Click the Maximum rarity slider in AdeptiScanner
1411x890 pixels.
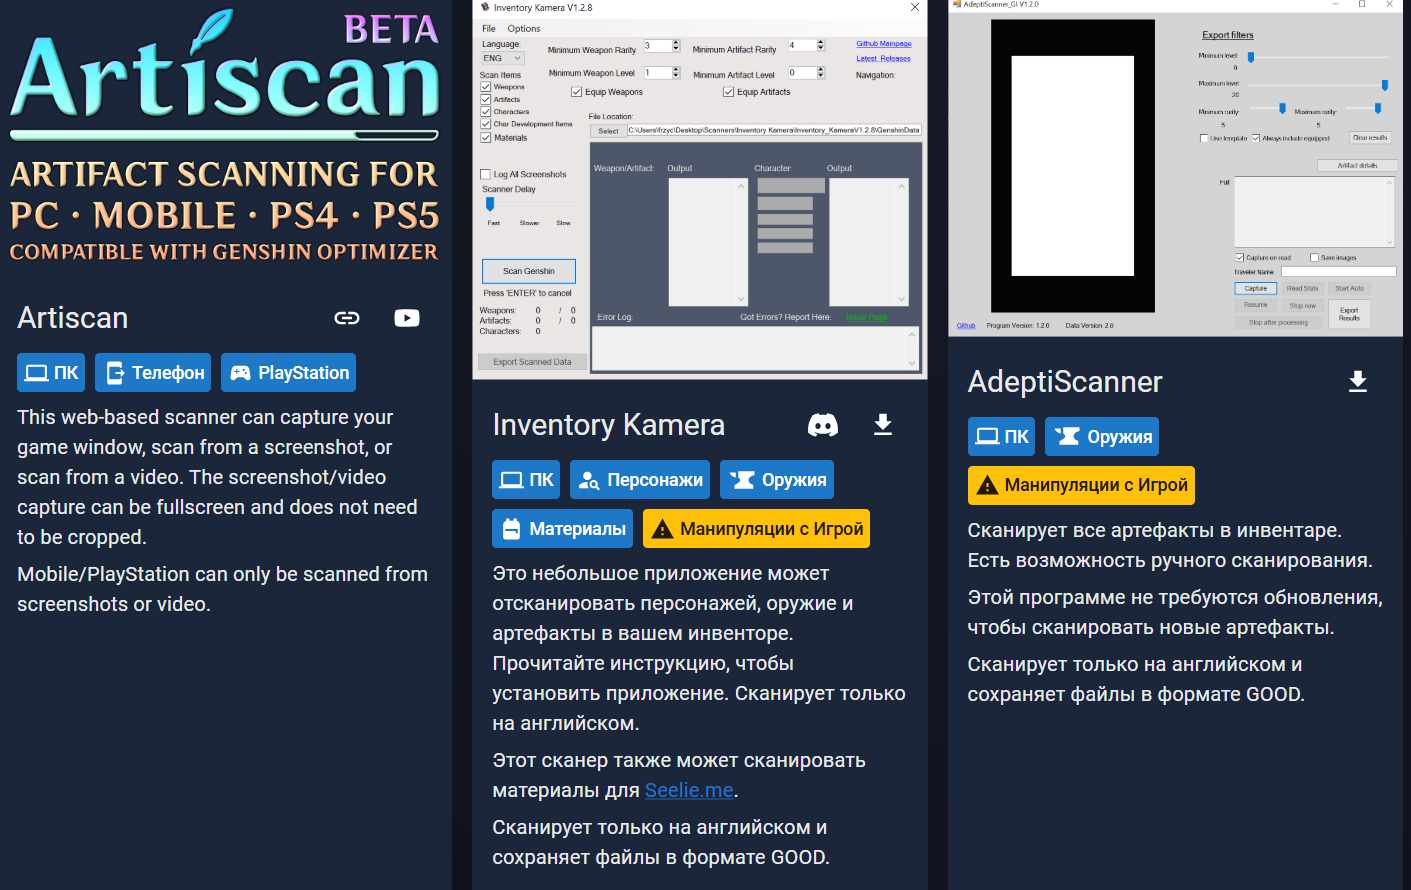1378,108
